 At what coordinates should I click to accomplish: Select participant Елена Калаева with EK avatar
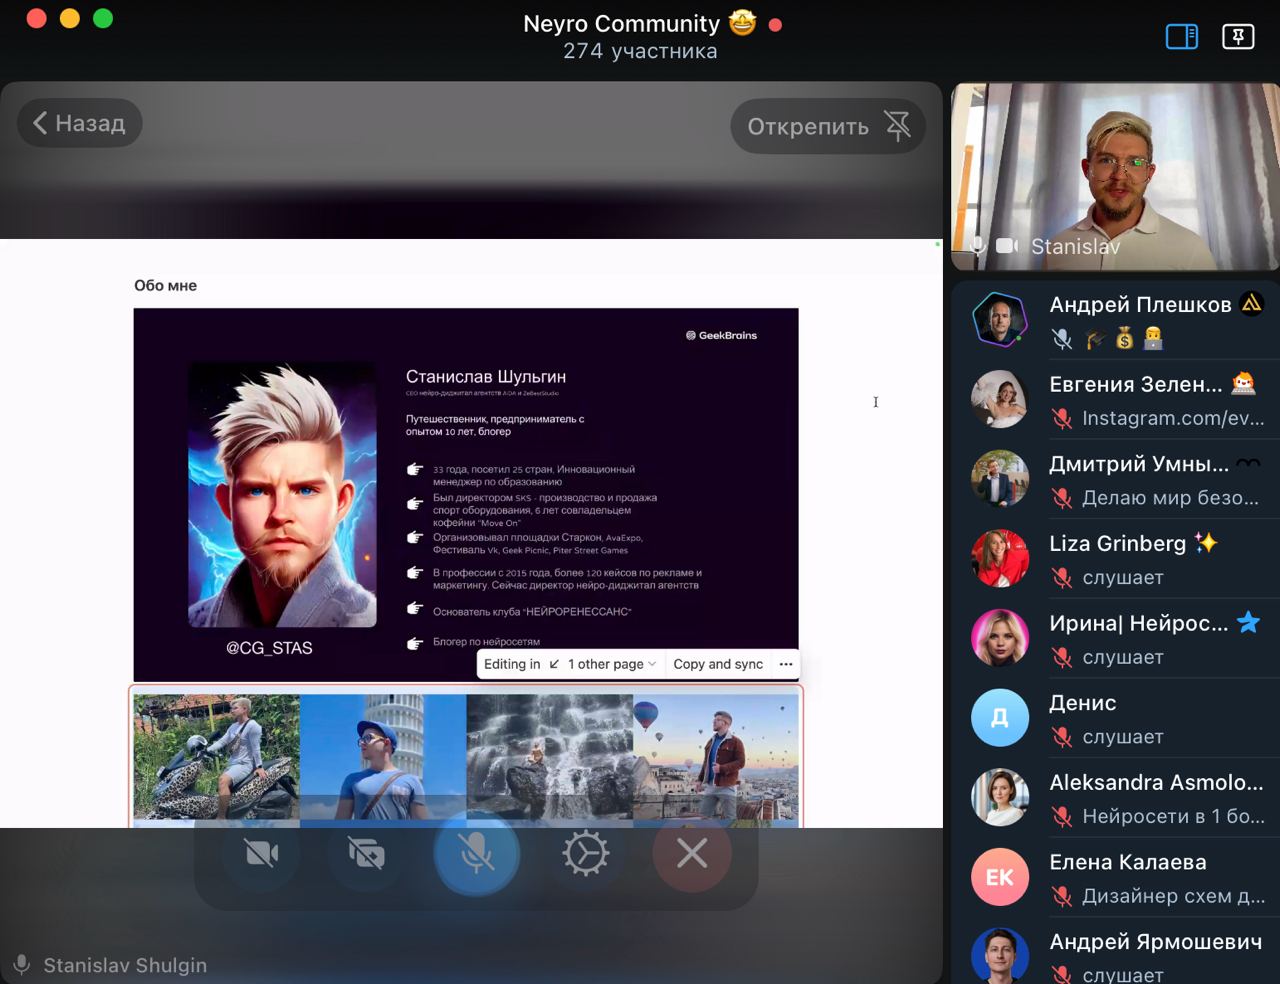click(x=1000, y=877)
